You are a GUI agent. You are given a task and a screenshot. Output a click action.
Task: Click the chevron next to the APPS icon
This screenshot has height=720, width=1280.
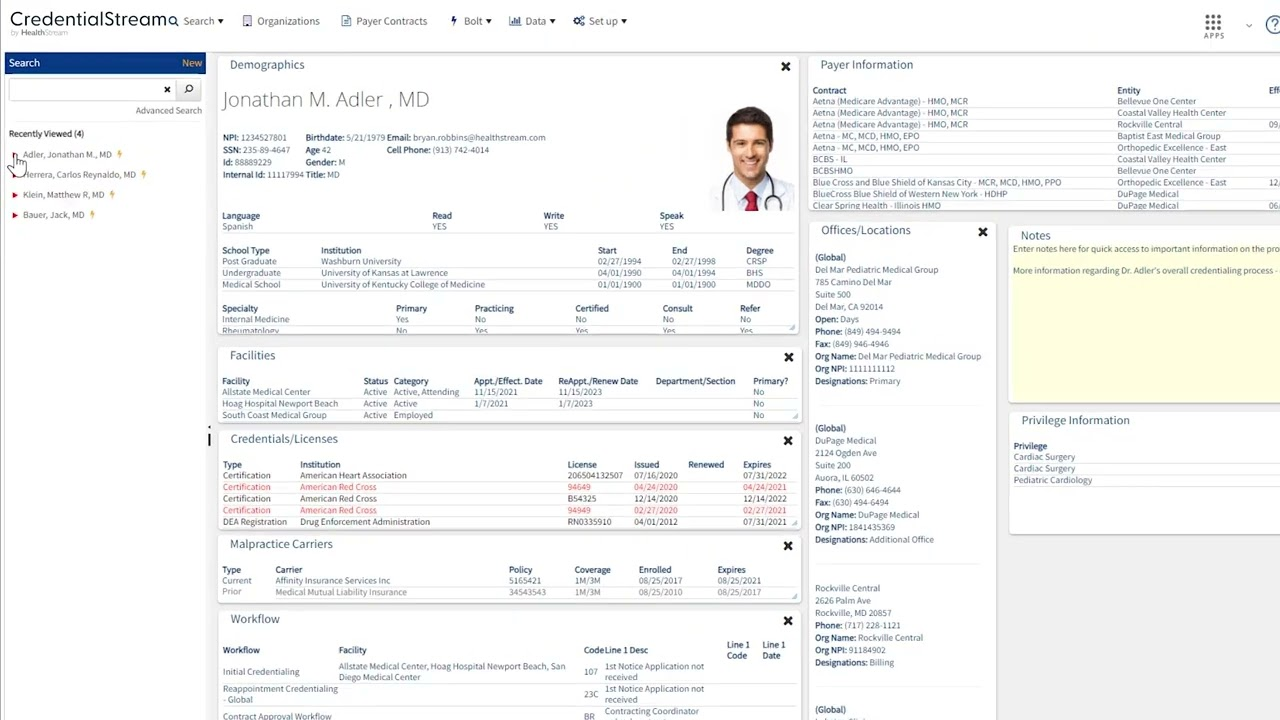(1249, 27)
